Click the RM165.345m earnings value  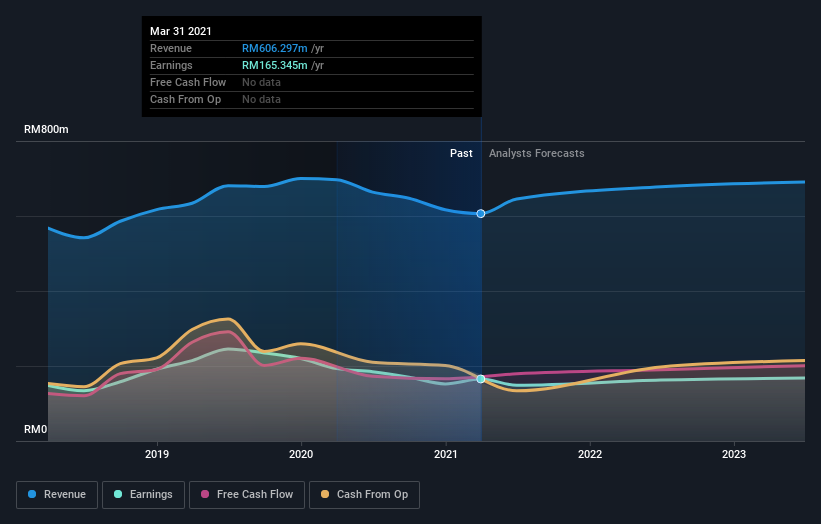pos(274,65)
